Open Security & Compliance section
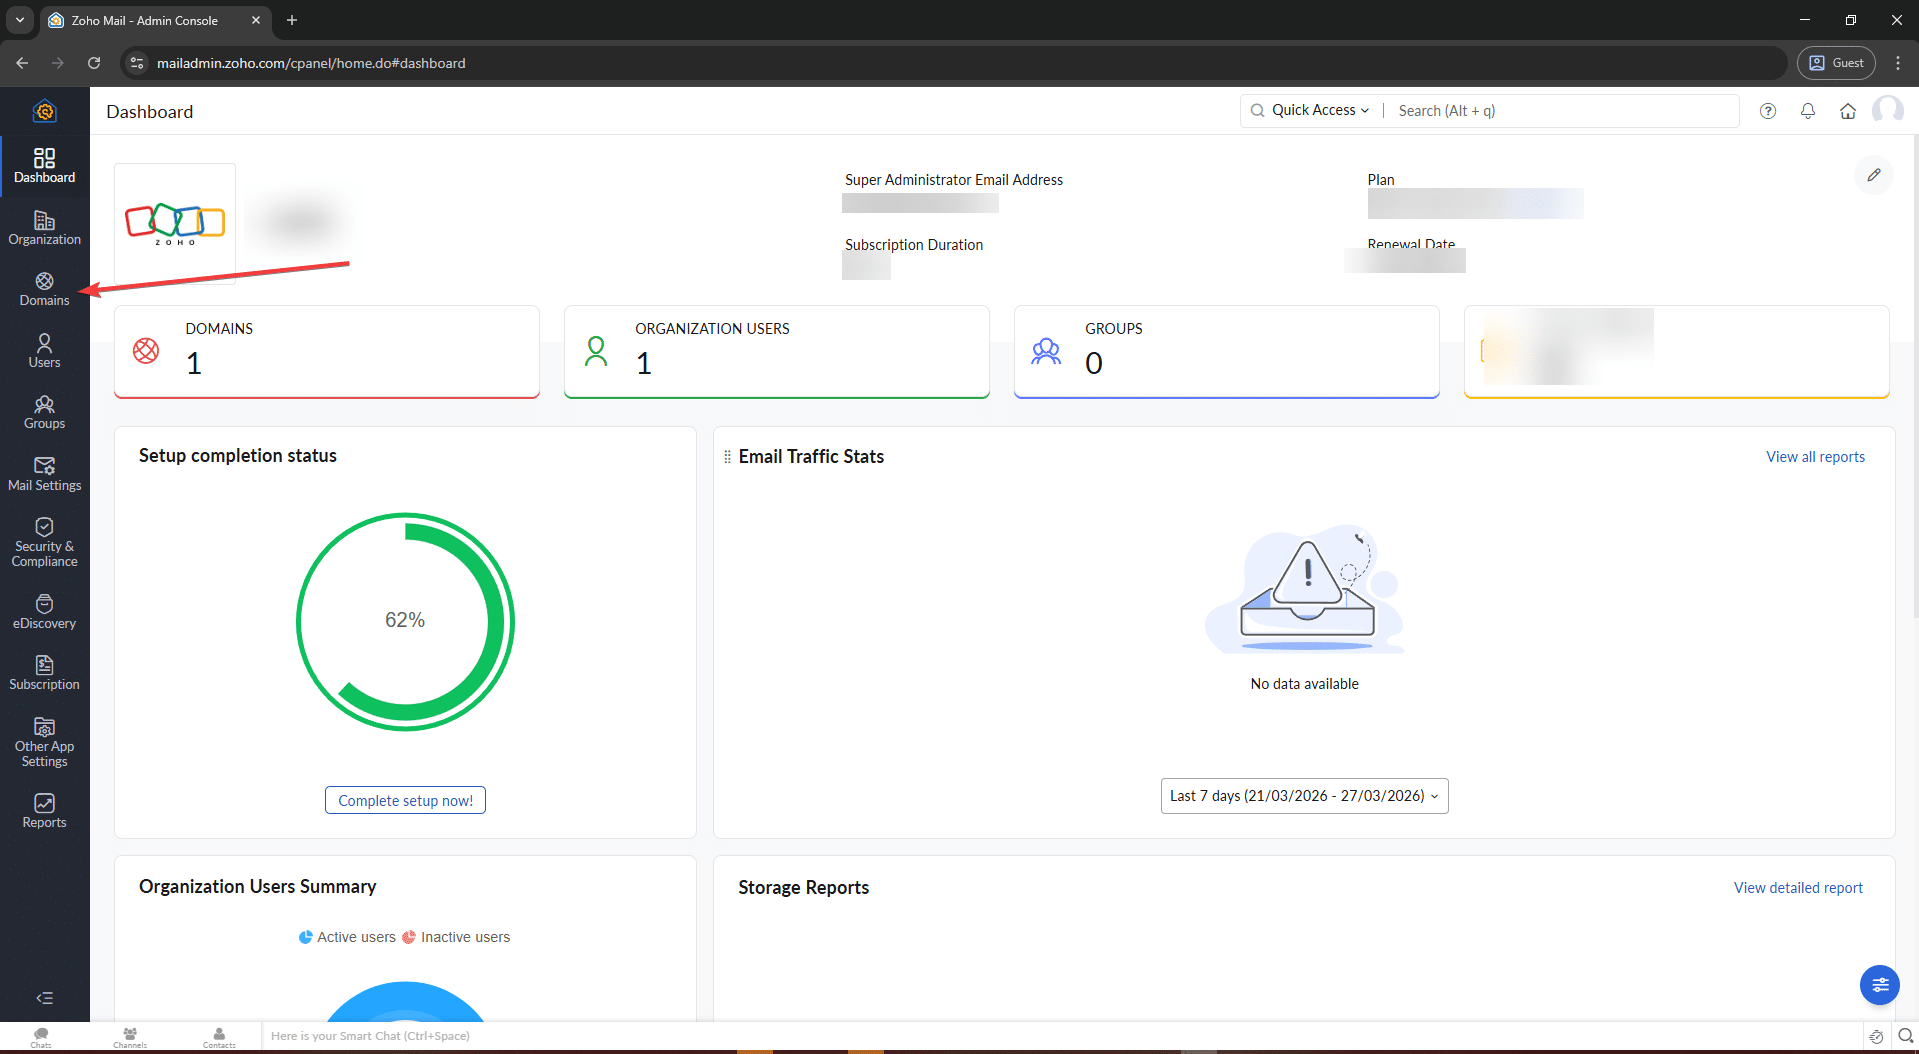The width and height of the screenshot is (1919, 1054). point(44,543)
